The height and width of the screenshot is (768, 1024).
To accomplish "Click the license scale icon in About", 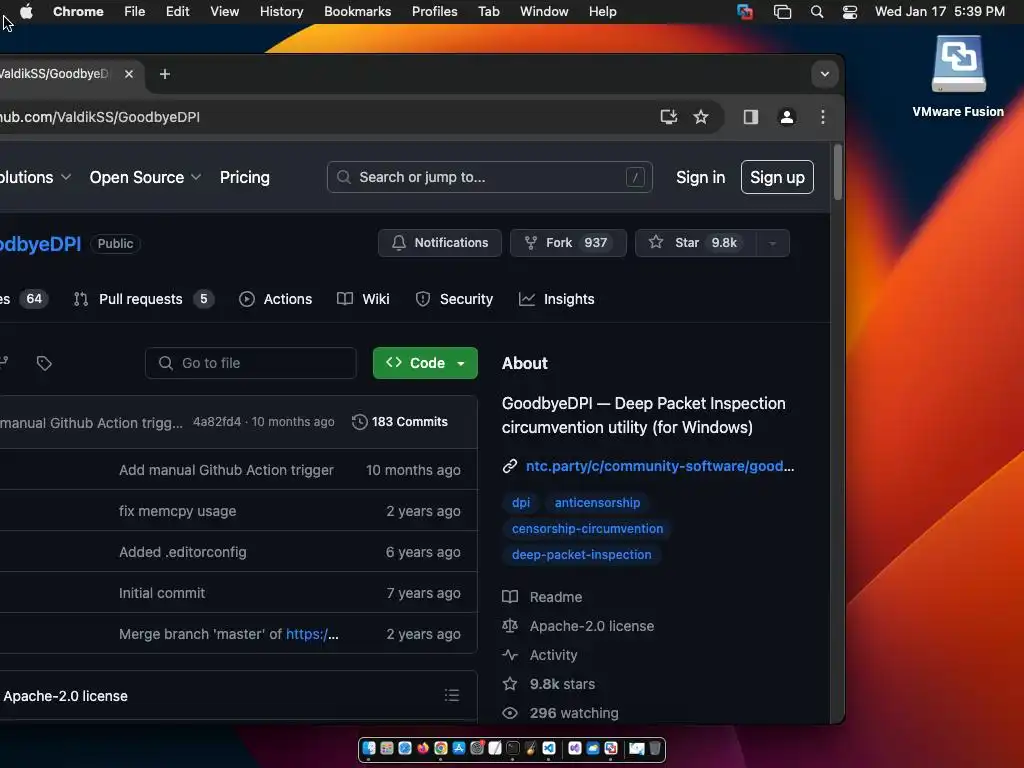I will [x=510, y=626].
